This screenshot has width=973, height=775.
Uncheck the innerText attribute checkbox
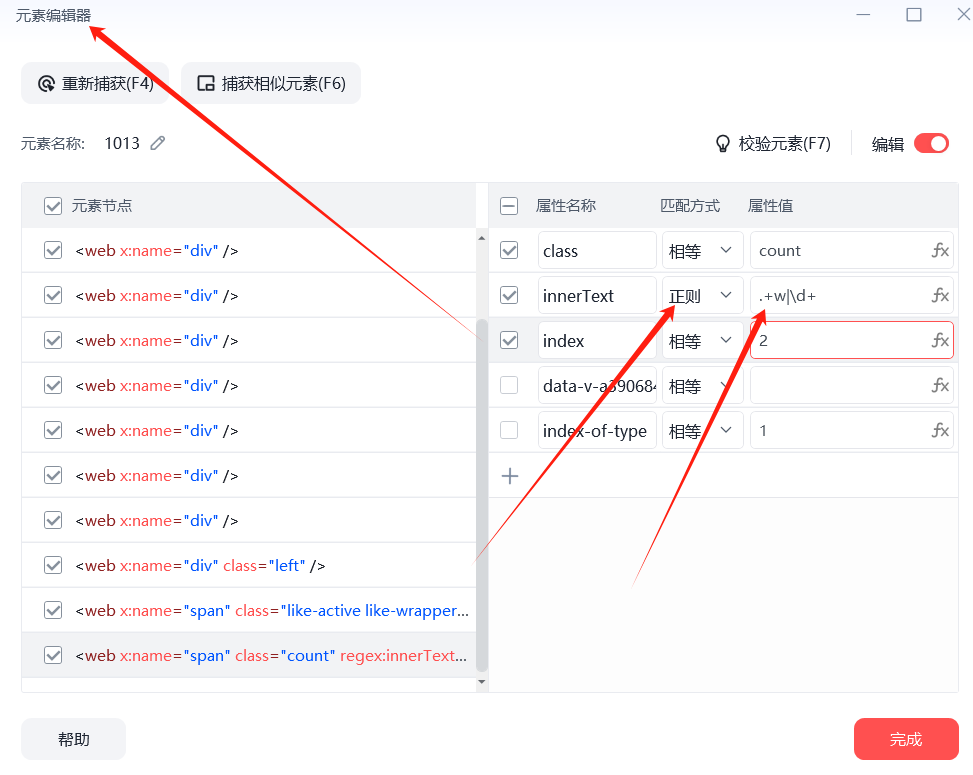pyautogui.click(x=509, y=295)
